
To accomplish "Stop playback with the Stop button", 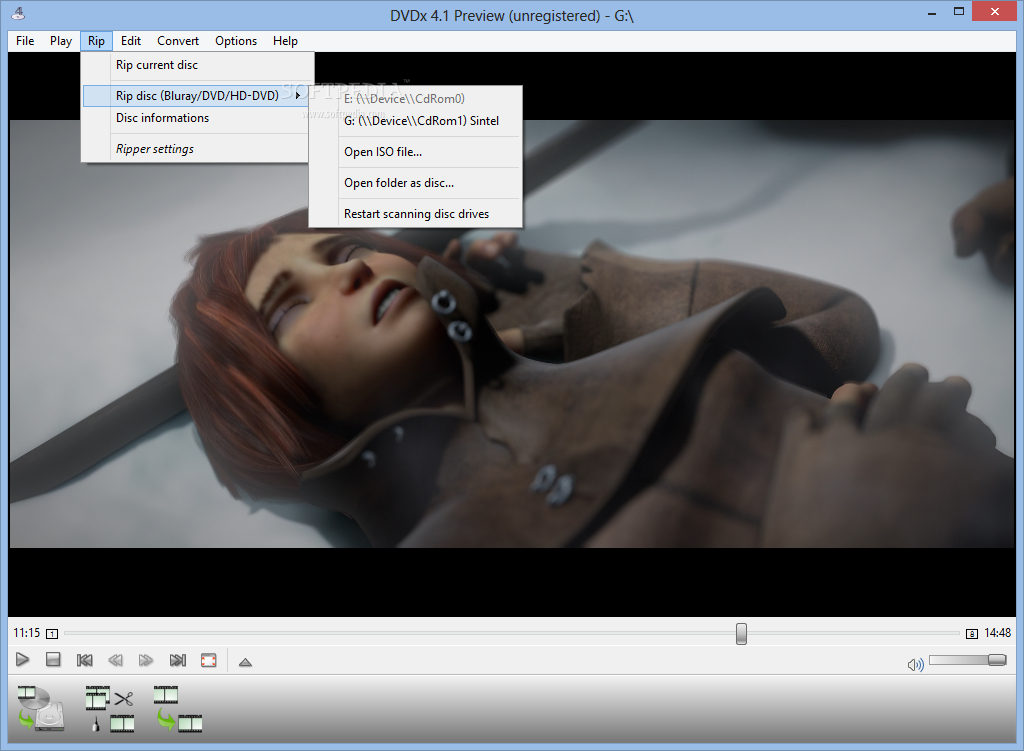I will [54, 660].
